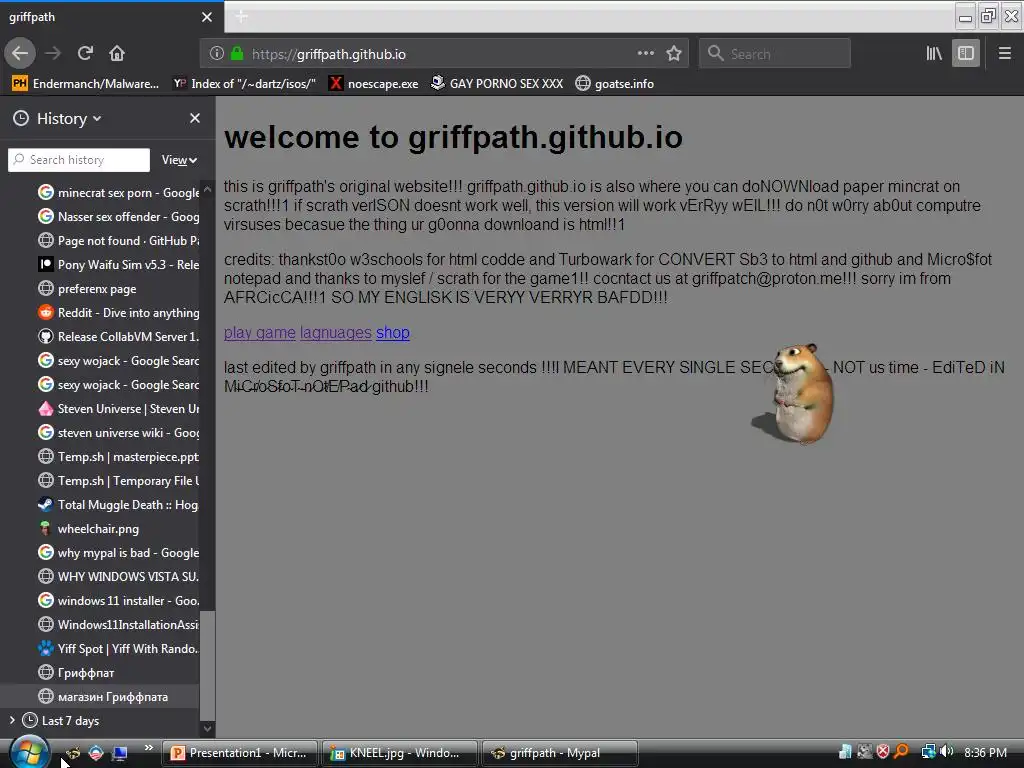
Task: Open the Windows Start orb
Action: (x=29, y=752)
